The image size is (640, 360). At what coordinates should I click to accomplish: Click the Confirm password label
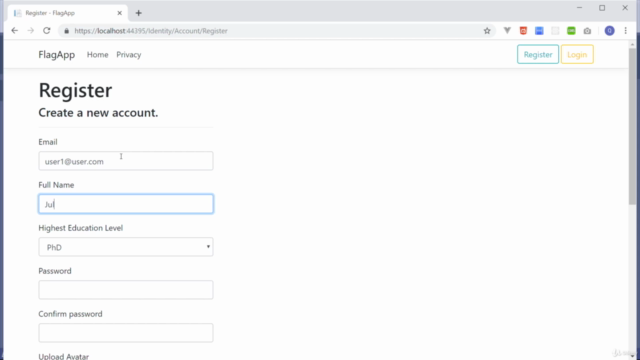coord(70,314)
